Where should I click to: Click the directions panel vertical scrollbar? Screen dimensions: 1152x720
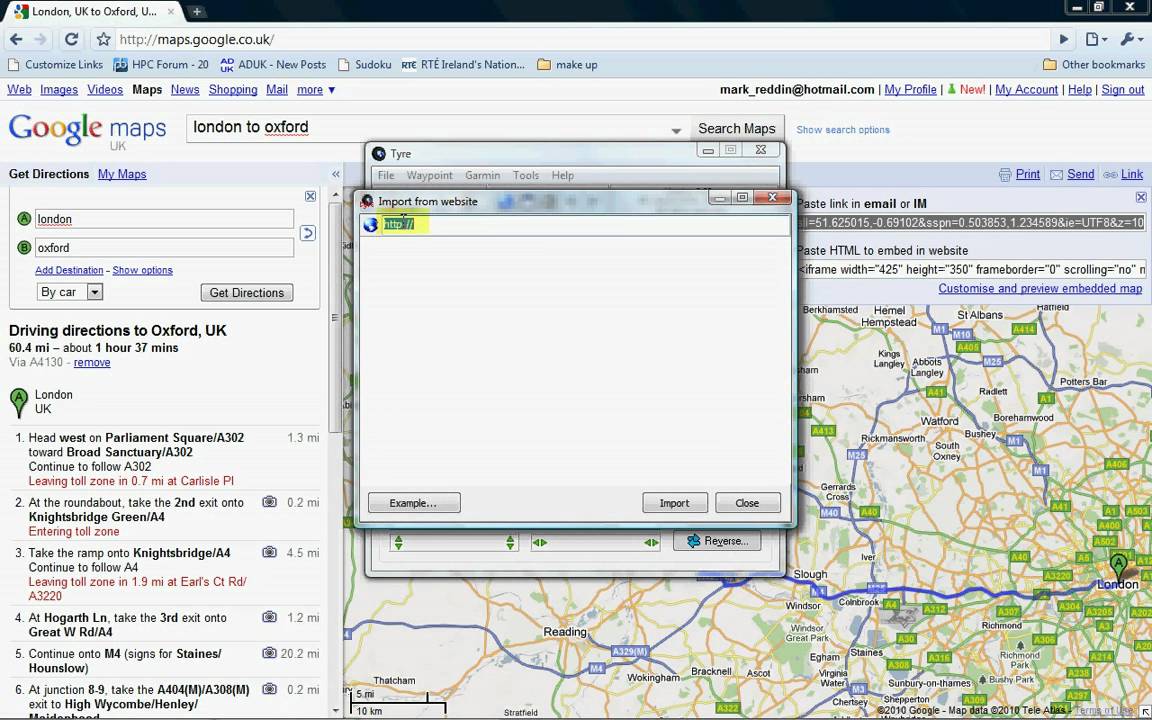pos(335,317)
